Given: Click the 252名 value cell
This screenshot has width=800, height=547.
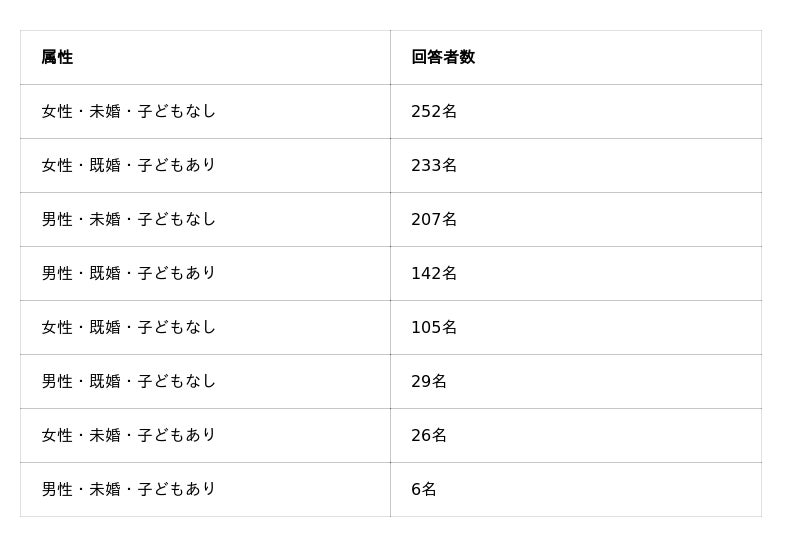Looking at the screenshot, I should point(434,112).
